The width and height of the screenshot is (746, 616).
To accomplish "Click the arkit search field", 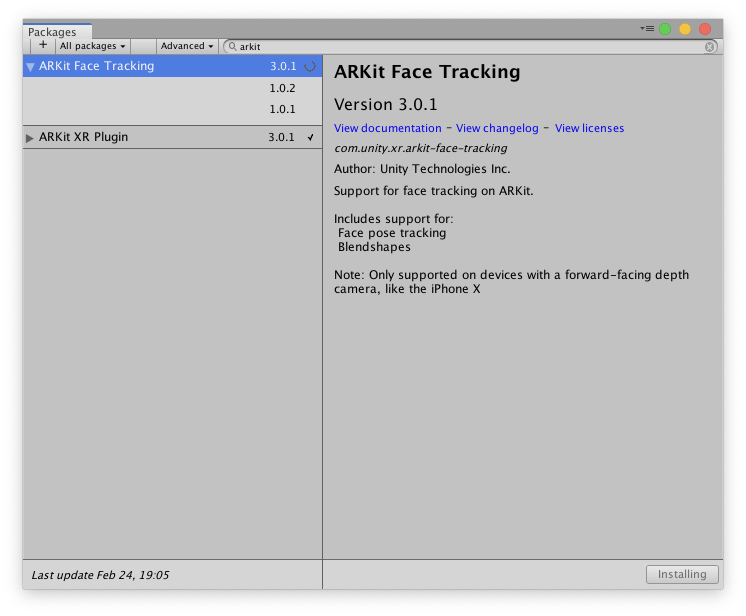I will 470,47.
